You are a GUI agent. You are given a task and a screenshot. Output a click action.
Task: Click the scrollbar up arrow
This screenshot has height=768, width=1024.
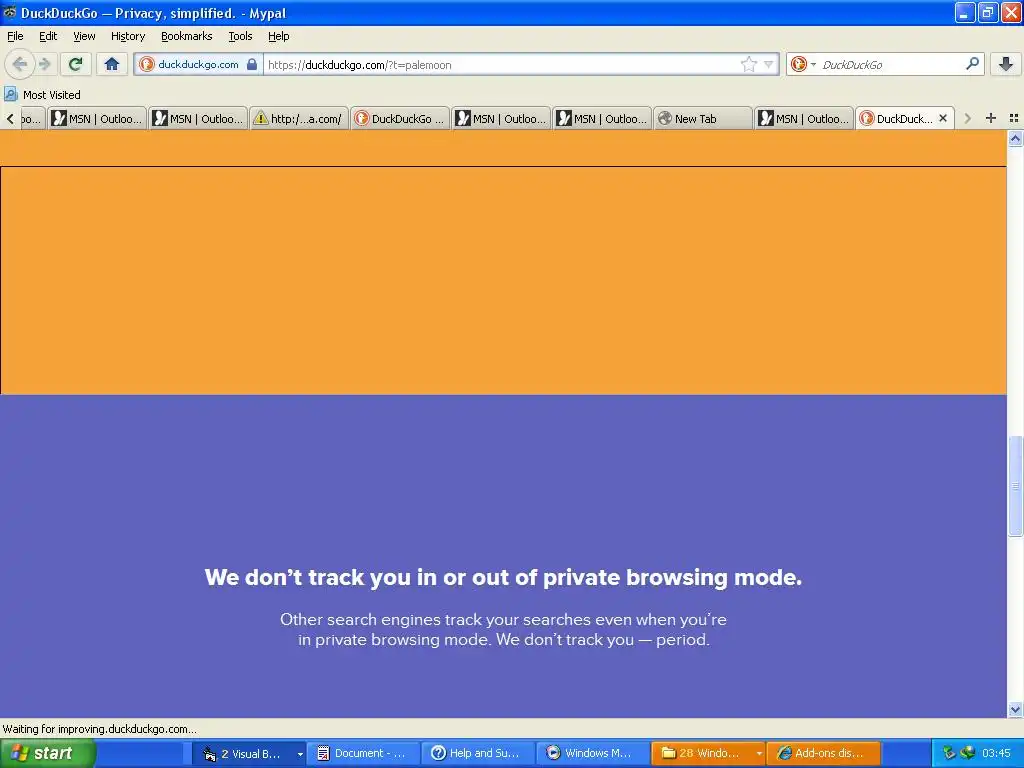[x=1015, y=138]
